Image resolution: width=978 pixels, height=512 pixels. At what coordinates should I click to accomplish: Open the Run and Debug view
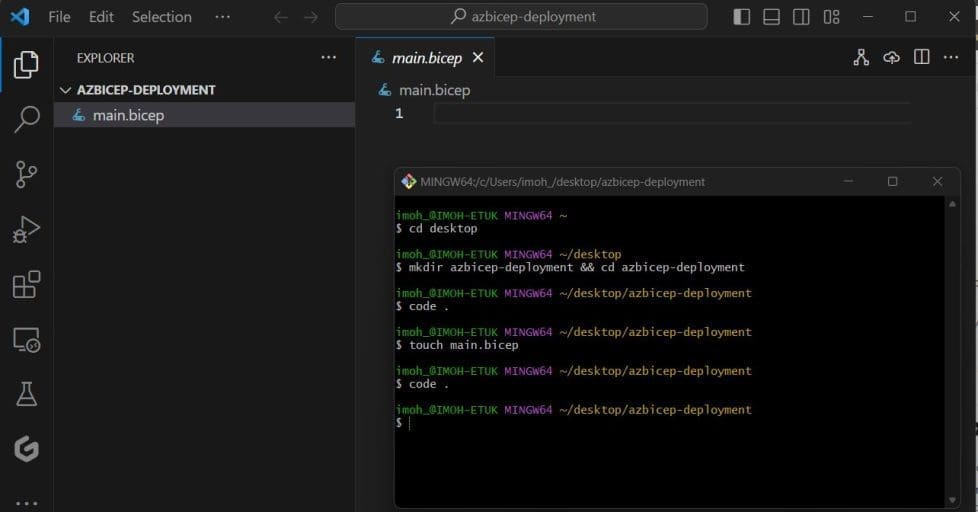(27, 229)
